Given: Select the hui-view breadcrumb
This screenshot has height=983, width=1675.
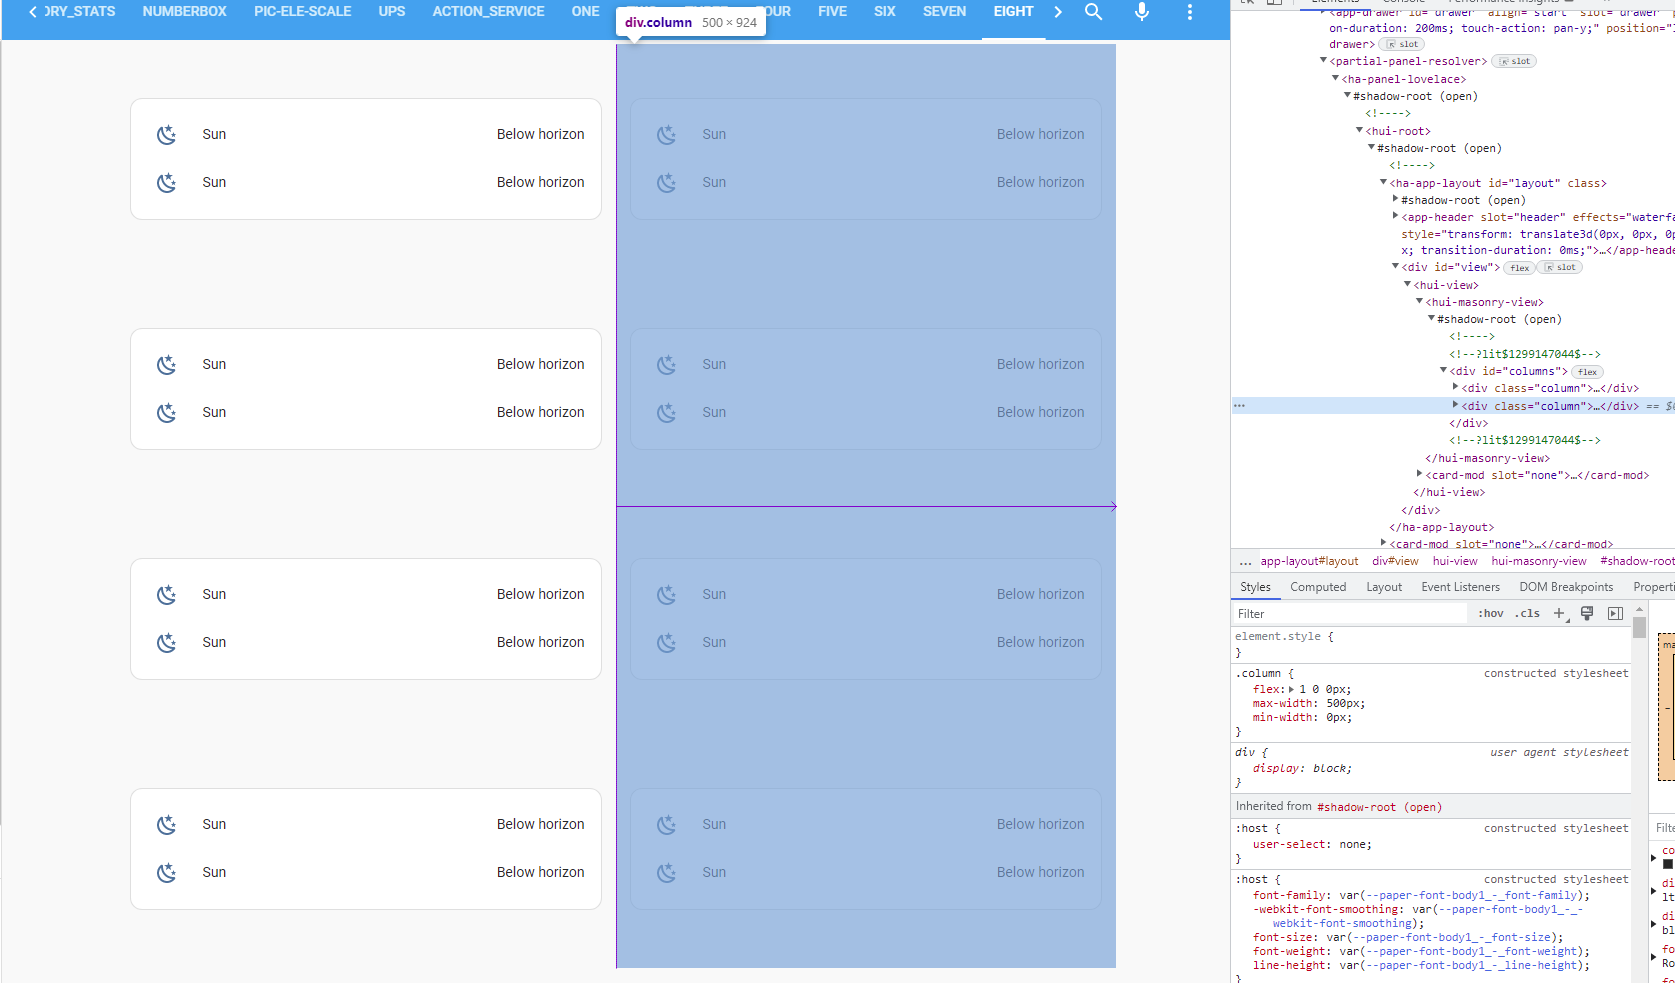Looking at the screenshot, I should click(1455, 561).
